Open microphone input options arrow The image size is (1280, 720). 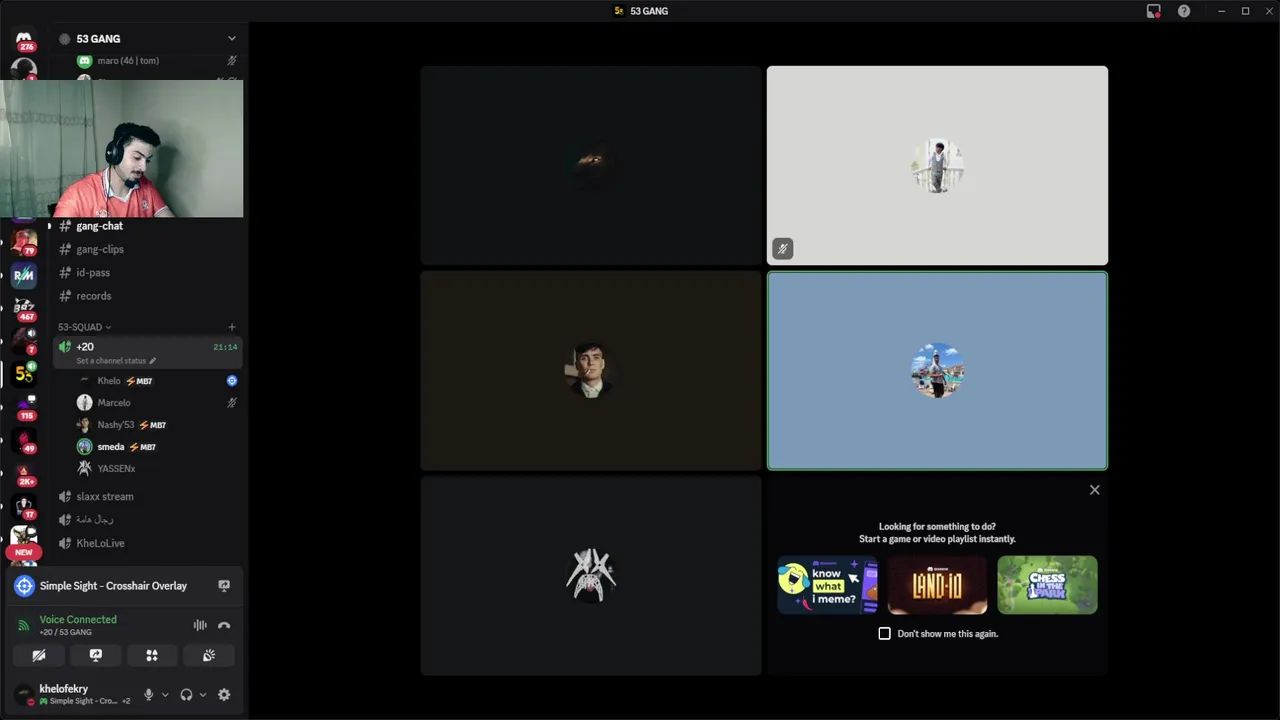tap(165, 694)
